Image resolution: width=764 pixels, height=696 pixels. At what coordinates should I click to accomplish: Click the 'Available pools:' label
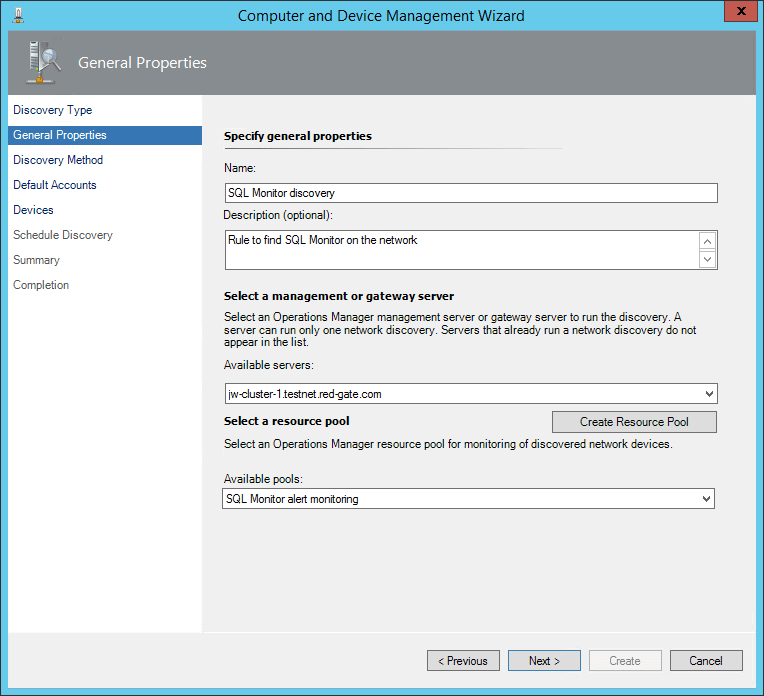263,479
